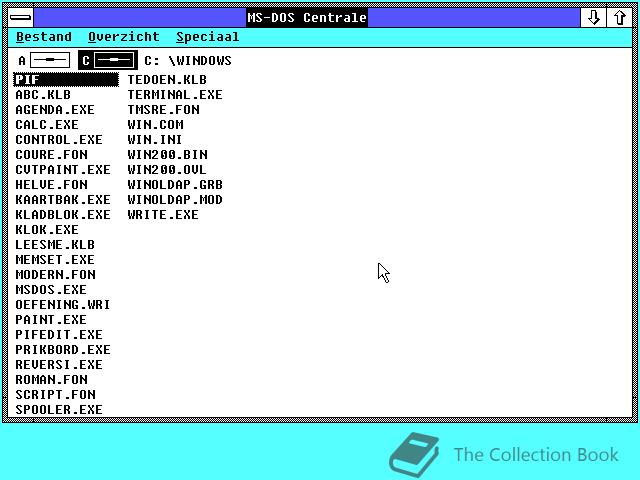Screen dimensions: 640x480
Task: Open the window control menu box
Action: (20, 18)
